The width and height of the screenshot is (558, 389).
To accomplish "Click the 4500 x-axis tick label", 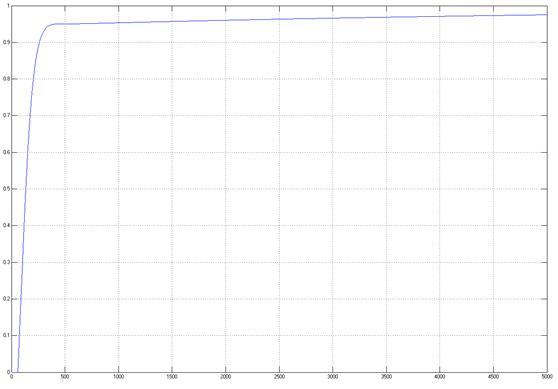I will (494, 377).
